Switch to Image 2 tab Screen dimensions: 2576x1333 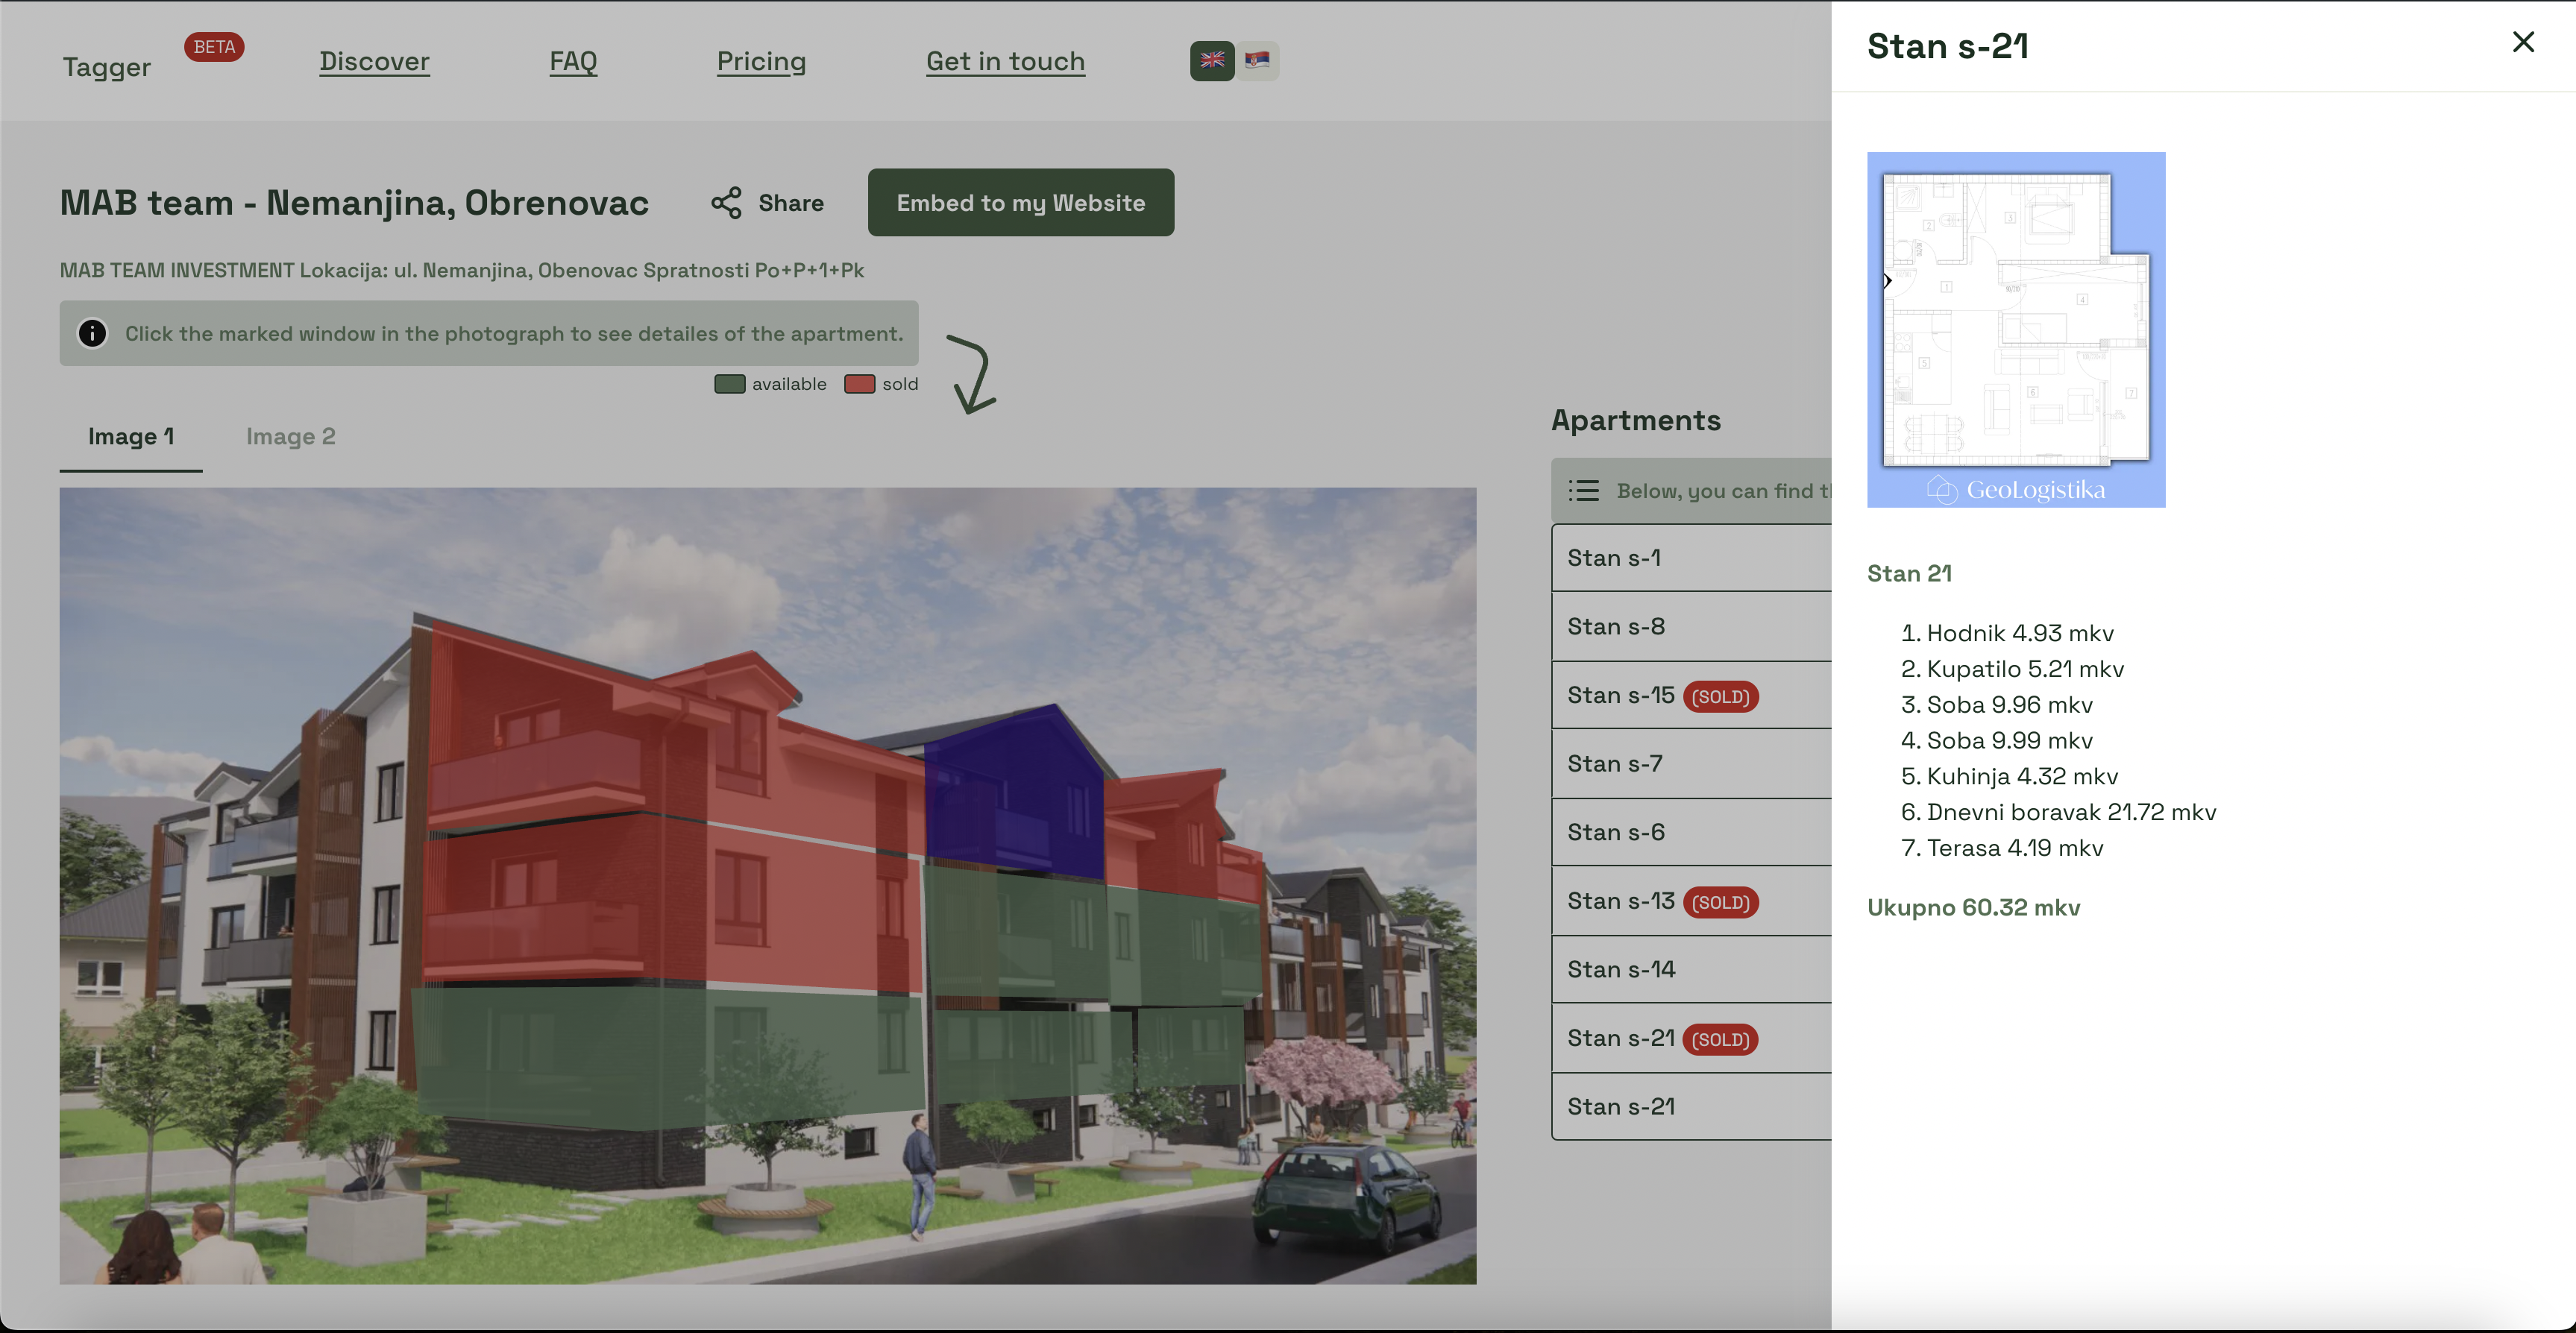[x=290, y=437]
